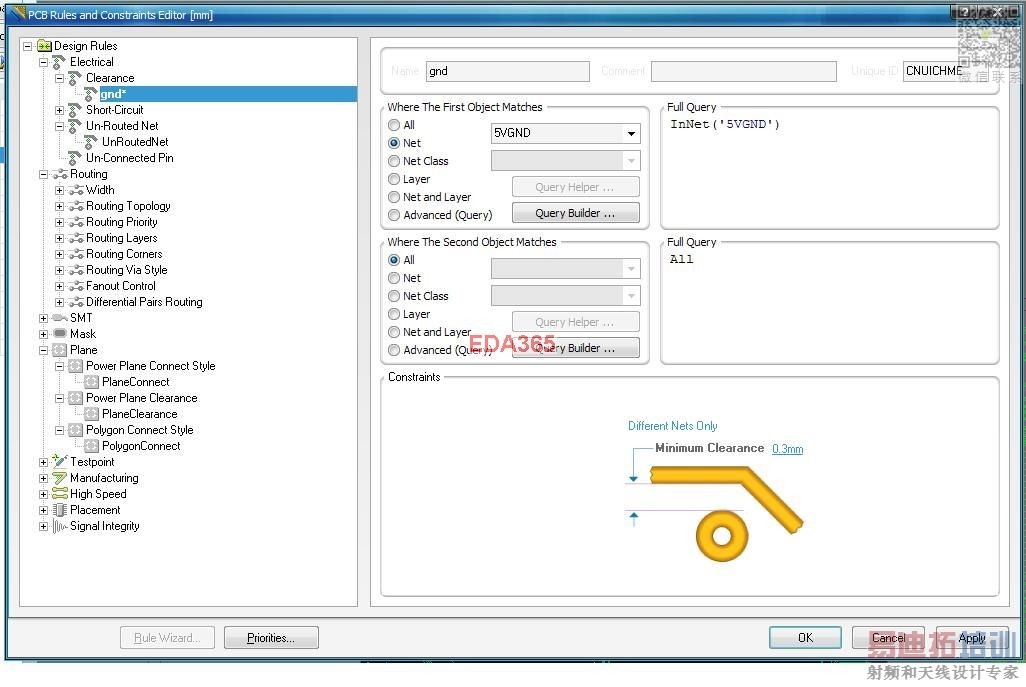The width and height of the screenshot is (1026, 687).
Task: Select the PlaneConnect rule item
Action: coord(135,382)
